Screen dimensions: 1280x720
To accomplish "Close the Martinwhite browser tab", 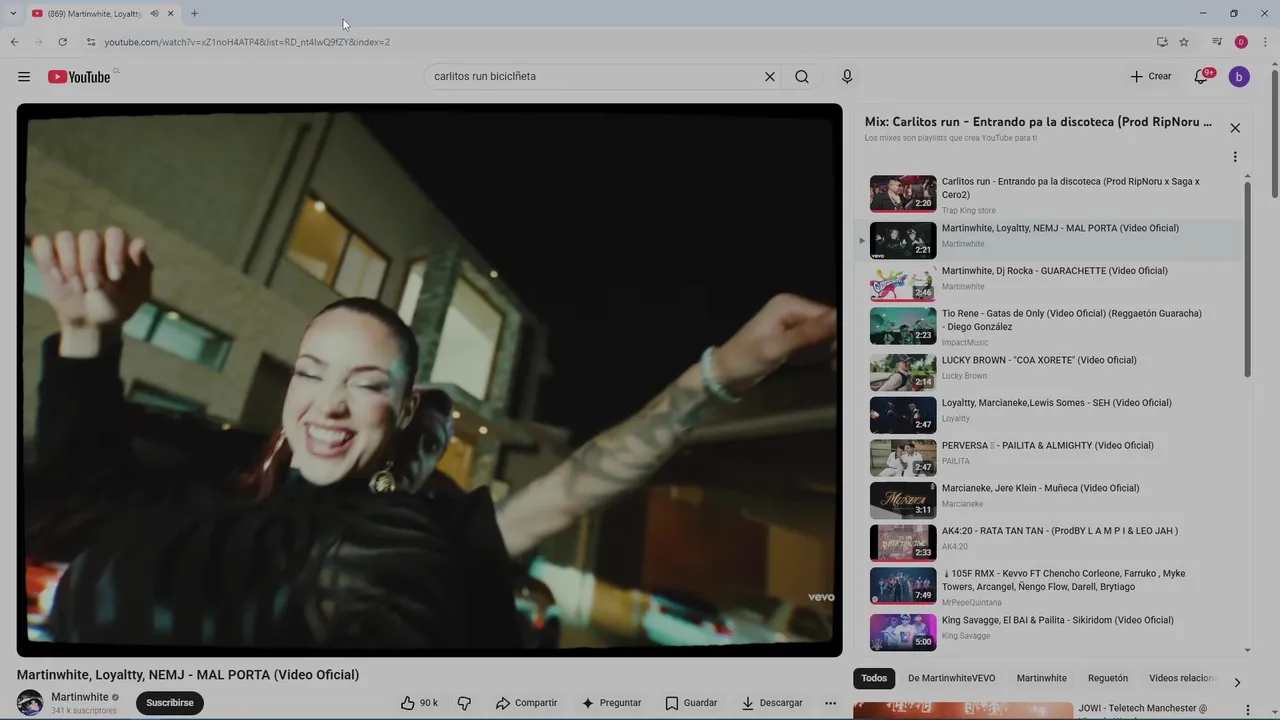I will (170, 13).
